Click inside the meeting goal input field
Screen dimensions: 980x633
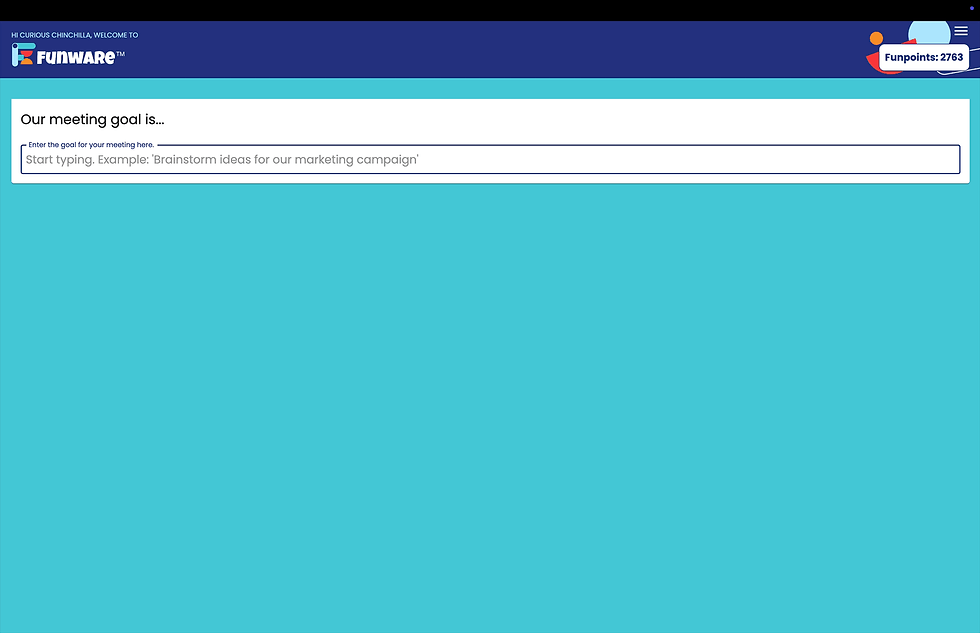pyautogui.click(x=490, y=159)
